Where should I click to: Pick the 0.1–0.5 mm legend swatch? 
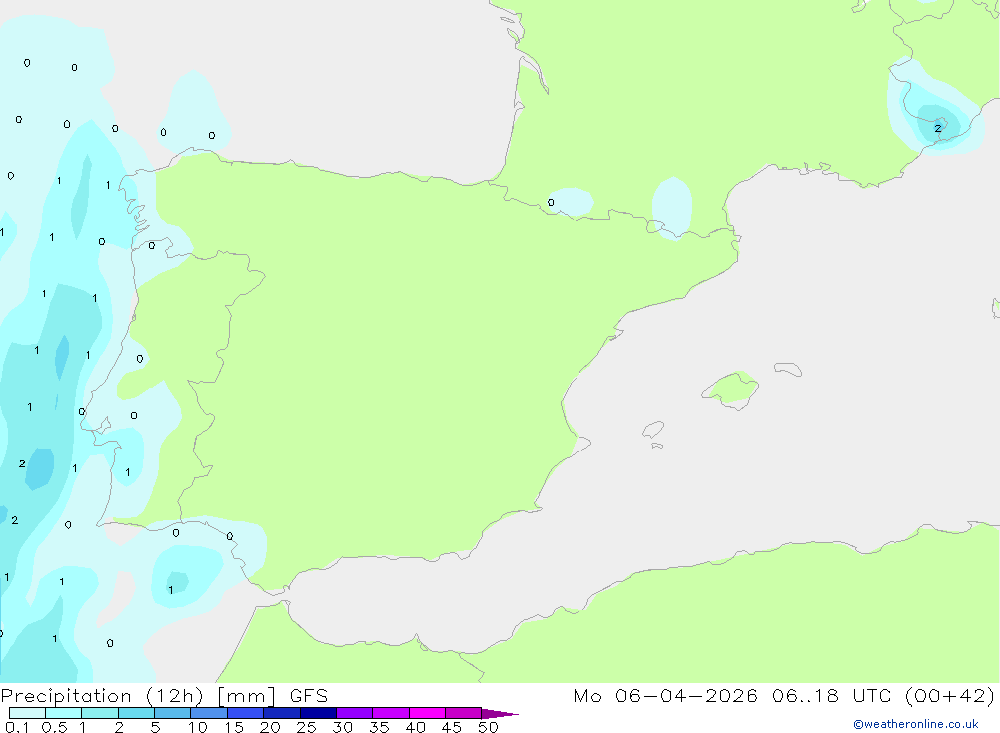[27, 713]
